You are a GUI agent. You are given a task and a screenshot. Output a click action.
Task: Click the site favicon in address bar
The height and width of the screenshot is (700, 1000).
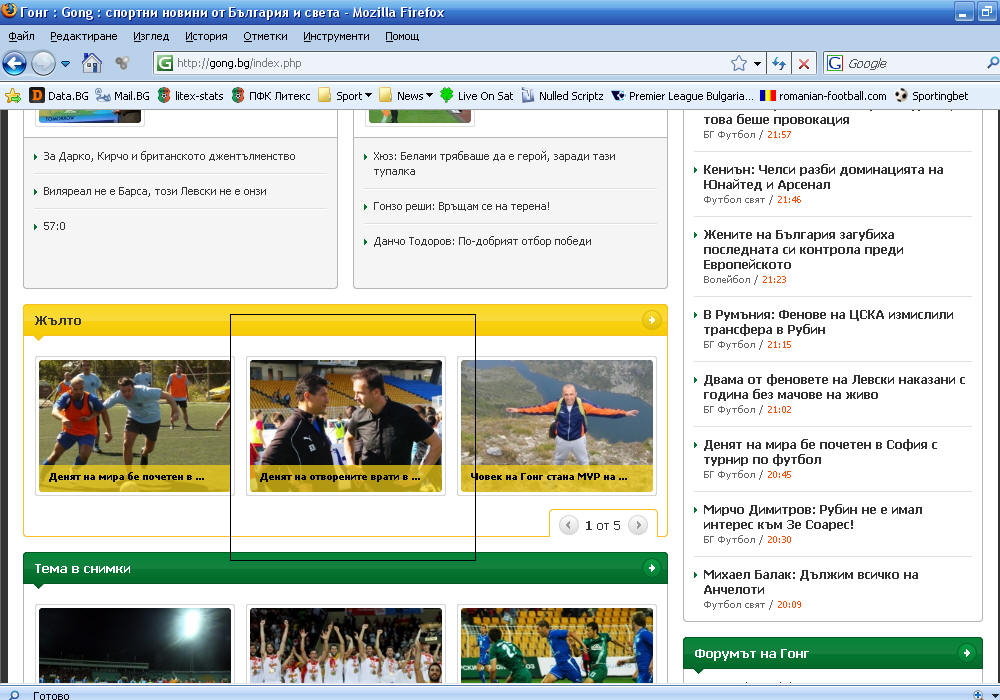point(165,63)
